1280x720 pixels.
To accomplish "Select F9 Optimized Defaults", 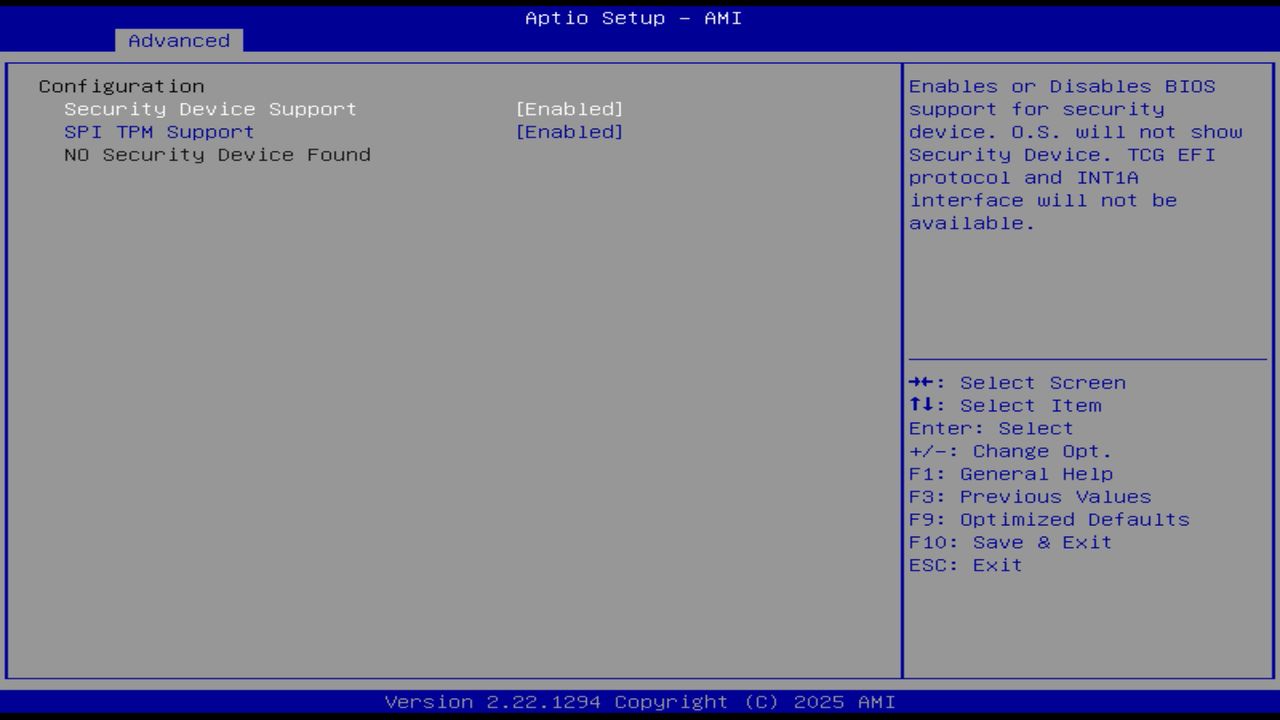I will click(1049, 519).
